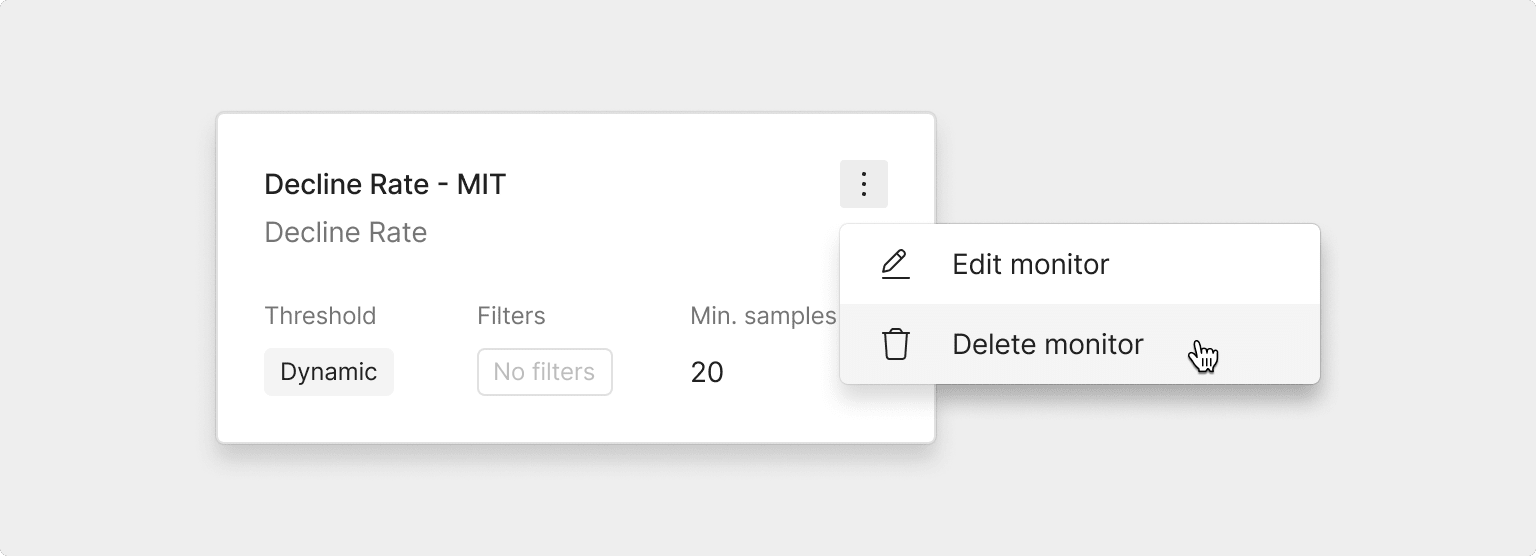Open the three-dot options menu
Screen dimensions: 1536x556
864,184
